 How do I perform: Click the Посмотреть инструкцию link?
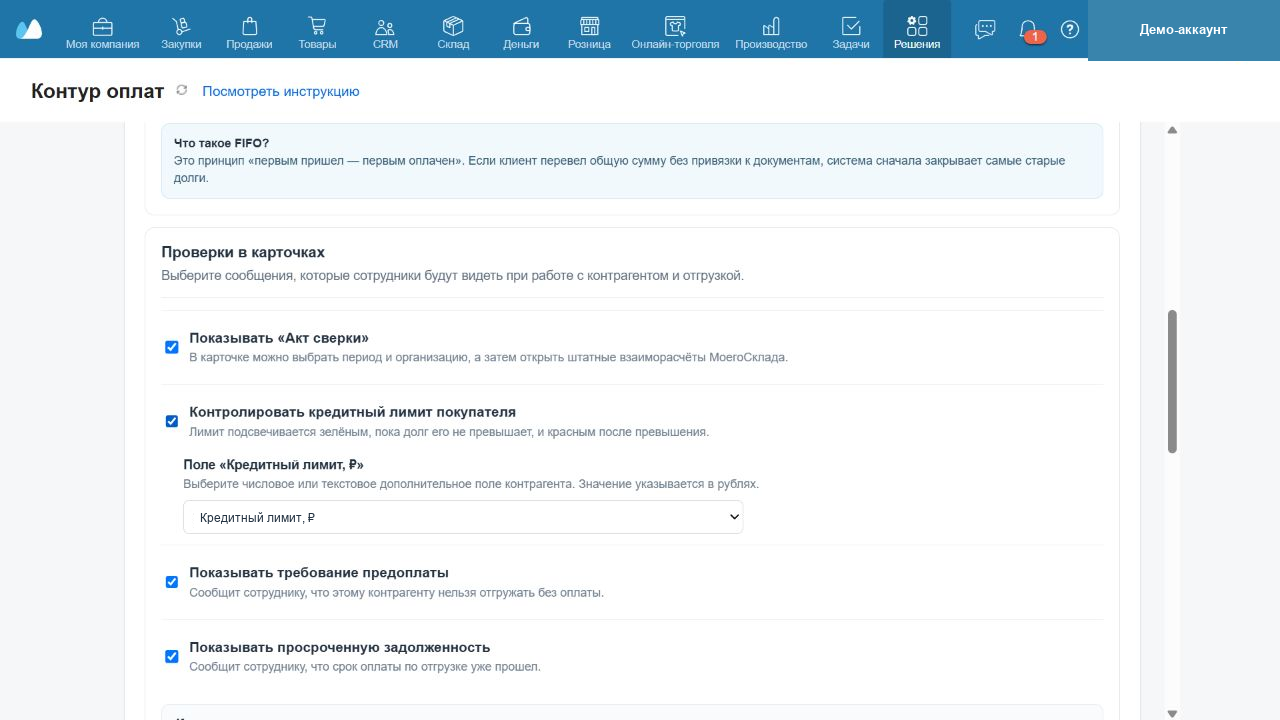click(x=281, y=91)
